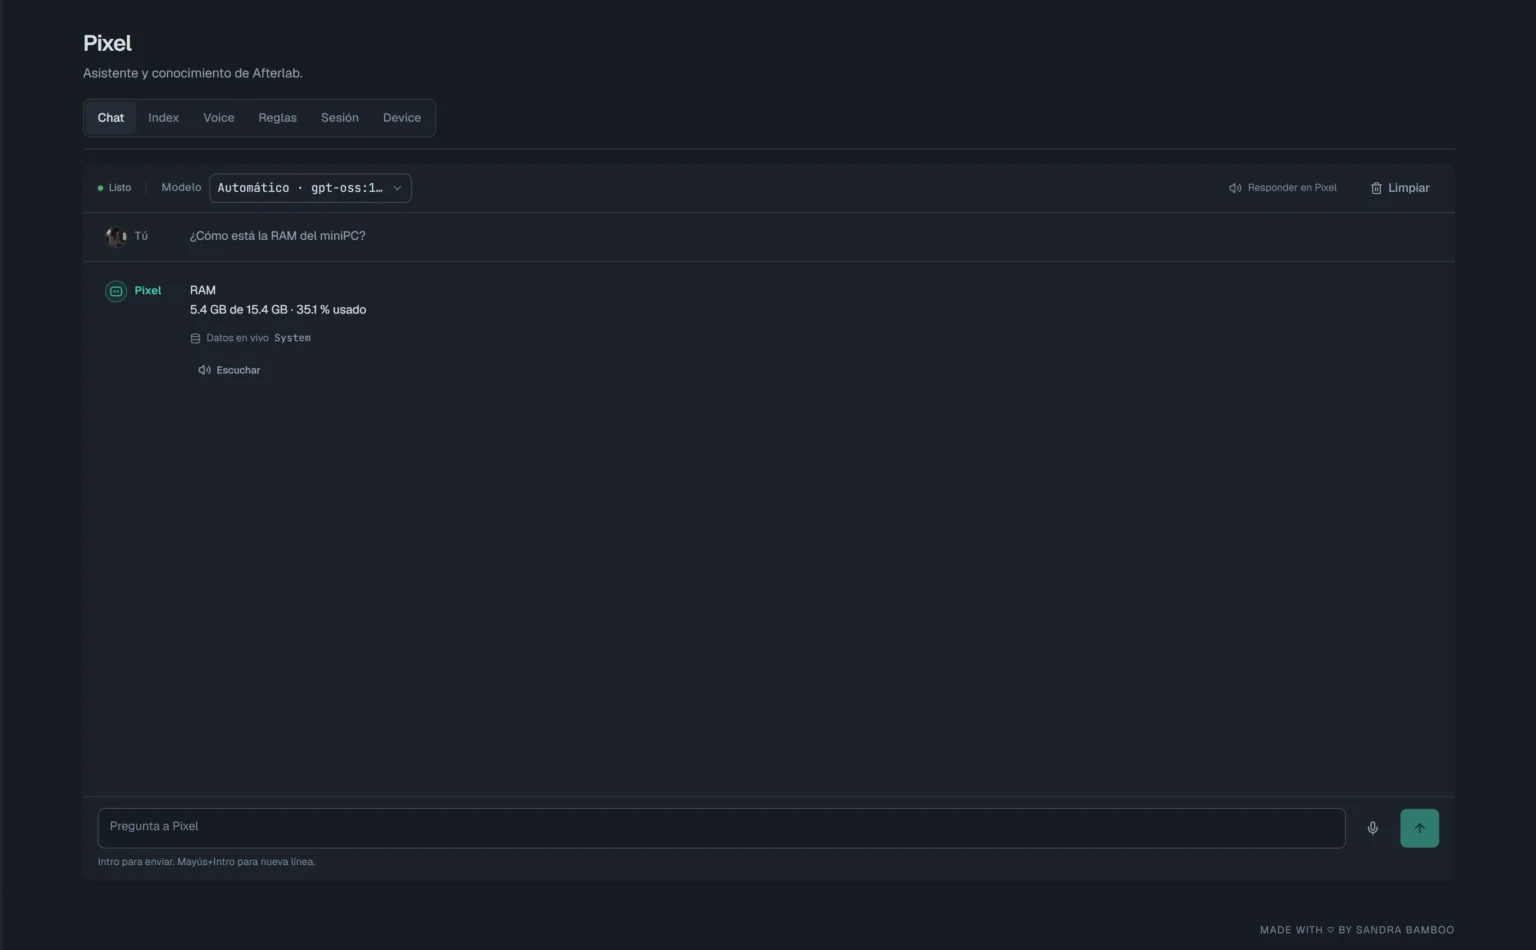
Task: Open the Reglas tab
Action: click(x=278, y=118)
